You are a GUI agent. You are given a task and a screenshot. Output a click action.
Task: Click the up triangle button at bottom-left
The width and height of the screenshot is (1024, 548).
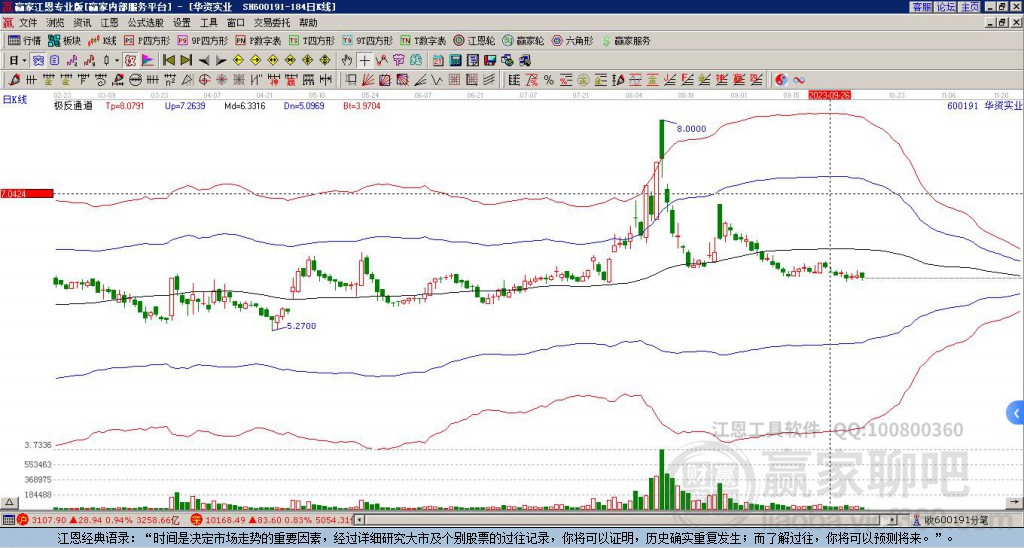tap(9, 502)
